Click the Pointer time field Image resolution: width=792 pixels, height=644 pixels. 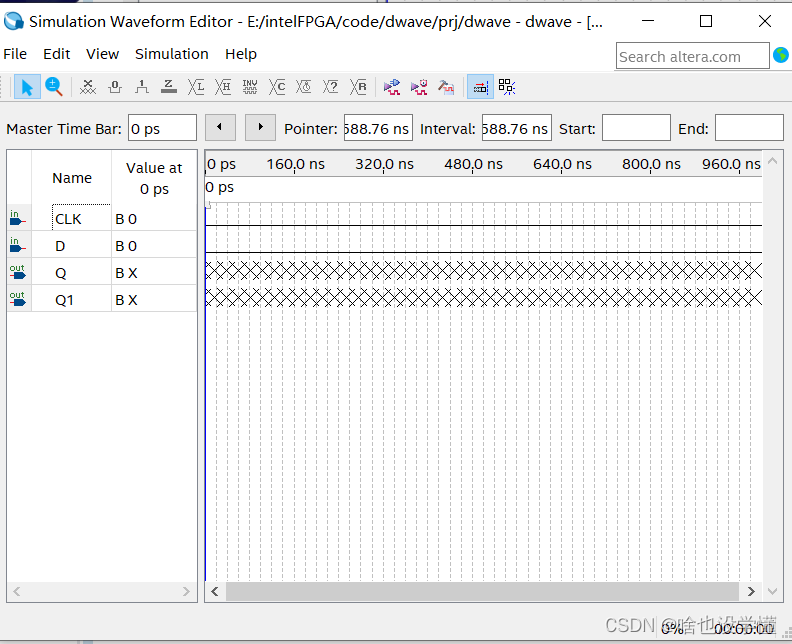pyautogui.click(x=378, y=128)
